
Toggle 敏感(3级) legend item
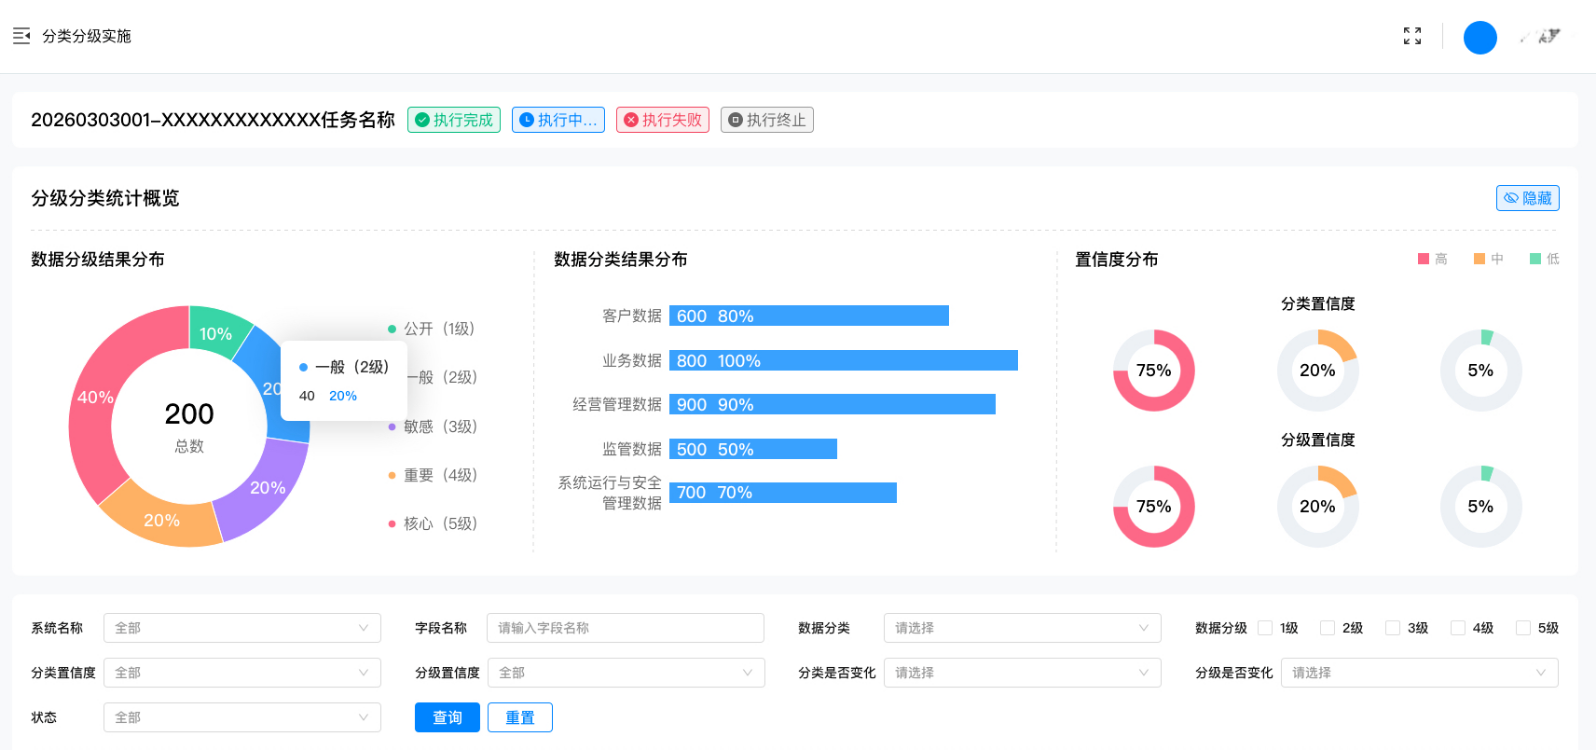coord(433,426)
